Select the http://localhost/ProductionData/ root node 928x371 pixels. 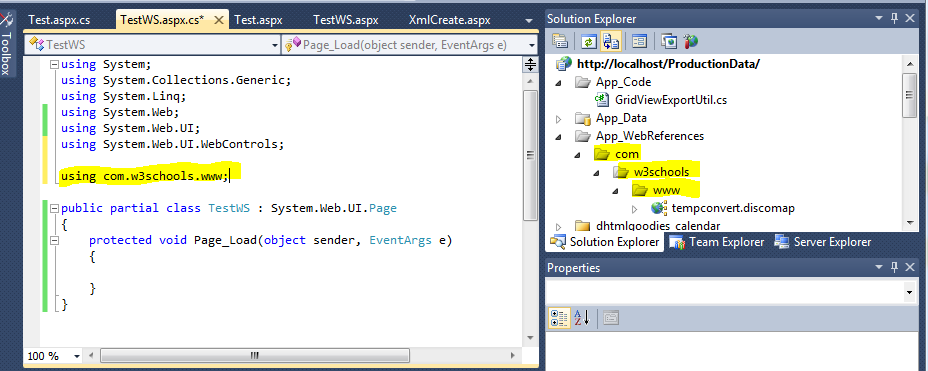coord(668,64)
